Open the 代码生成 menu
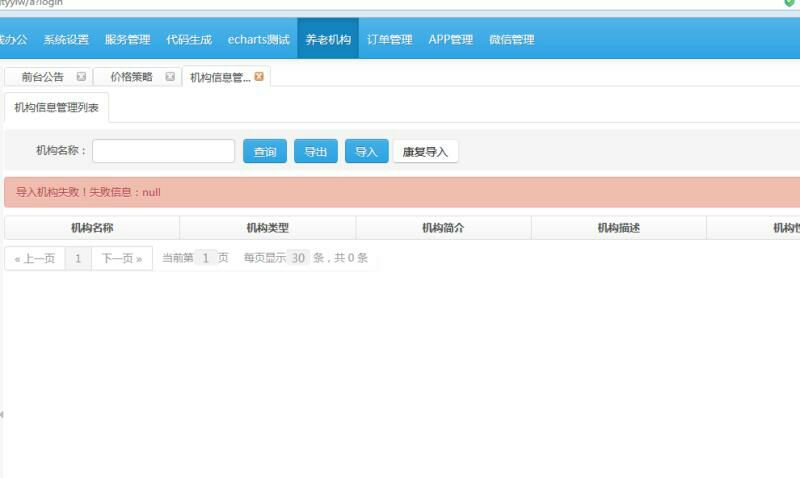 coord(189,40)
